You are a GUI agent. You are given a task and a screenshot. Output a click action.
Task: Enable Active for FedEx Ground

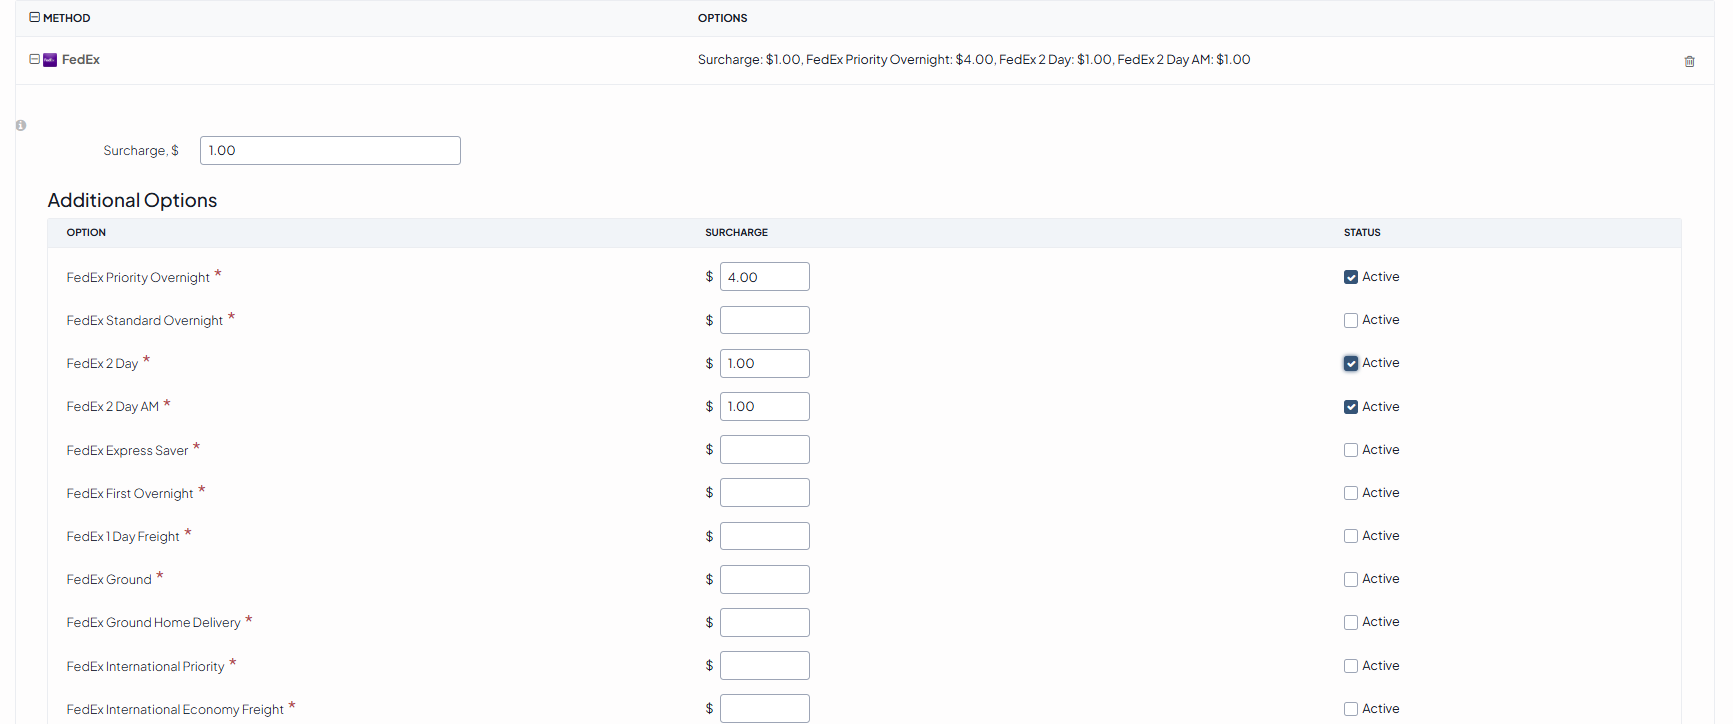pos(1351,580)
